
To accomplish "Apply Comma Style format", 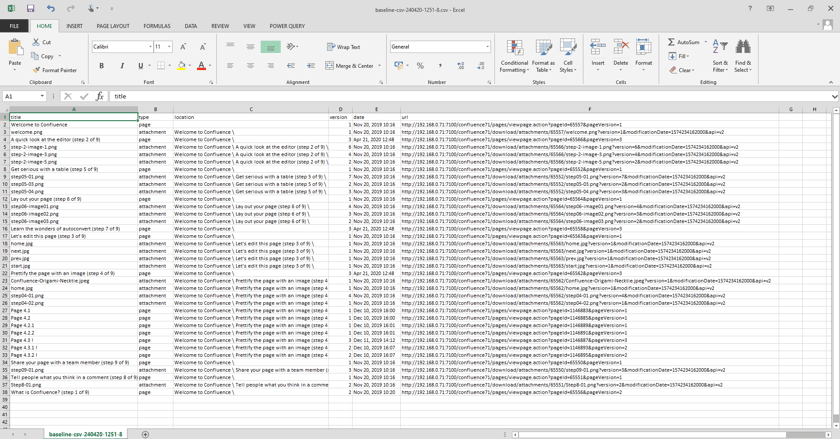I will tap(440, 65).
